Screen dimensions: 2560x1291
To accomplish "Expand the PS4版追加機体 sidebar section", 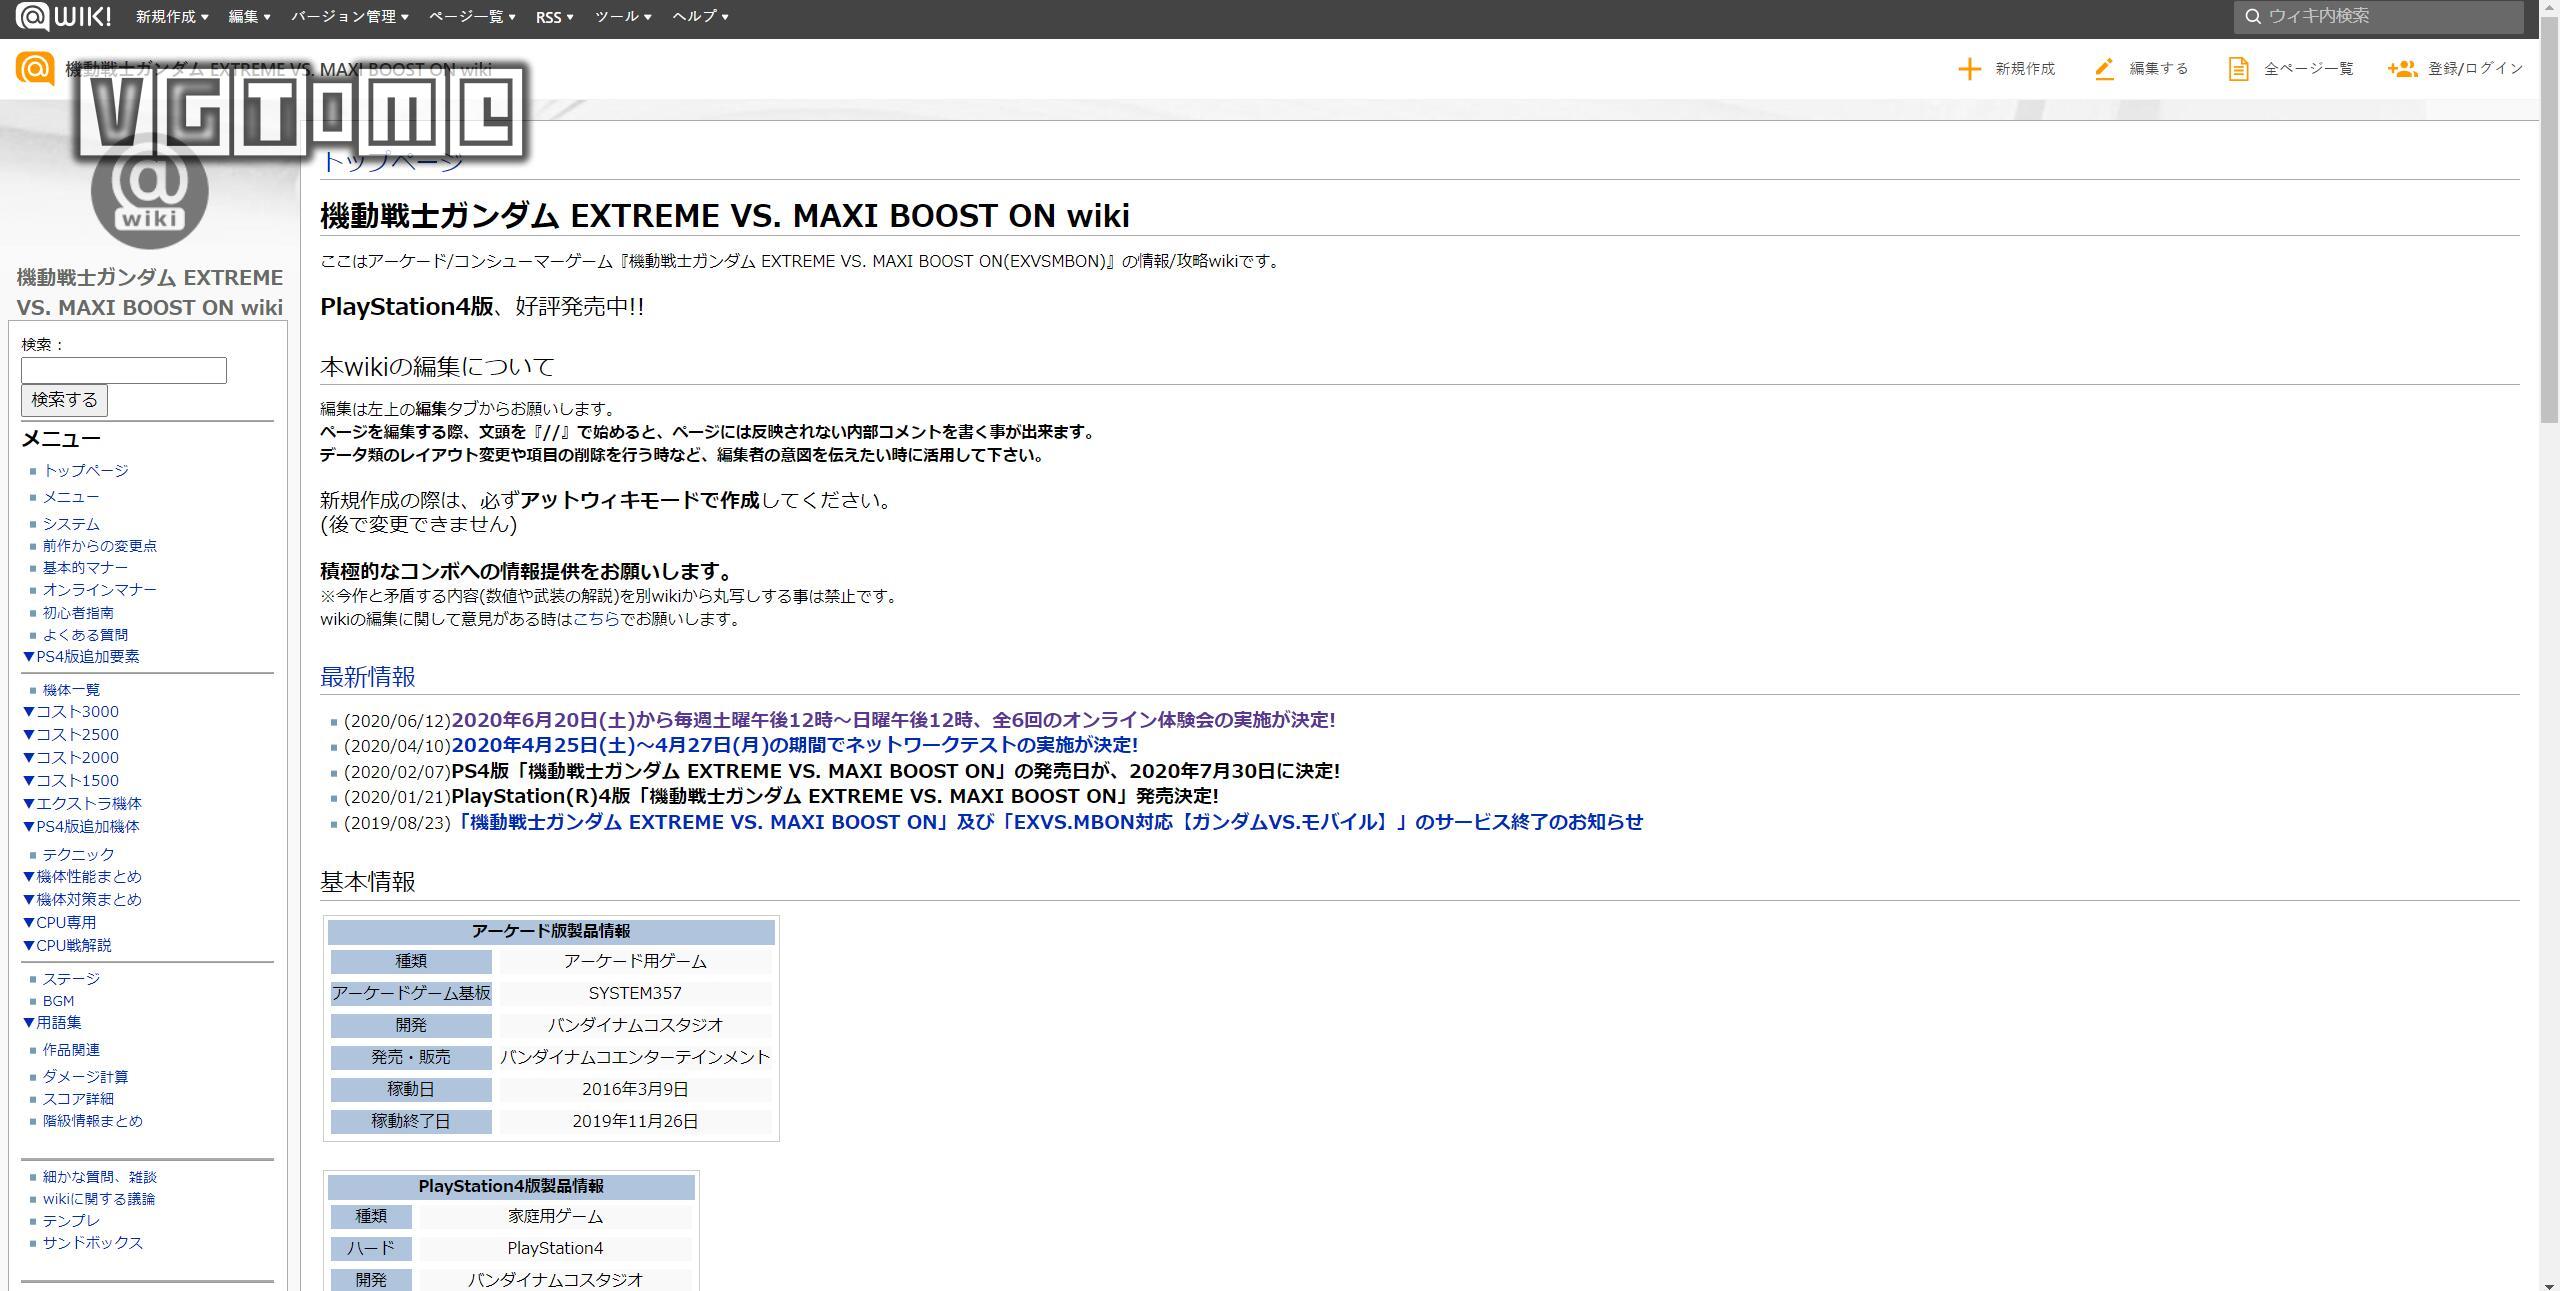I will click(80, 827).
